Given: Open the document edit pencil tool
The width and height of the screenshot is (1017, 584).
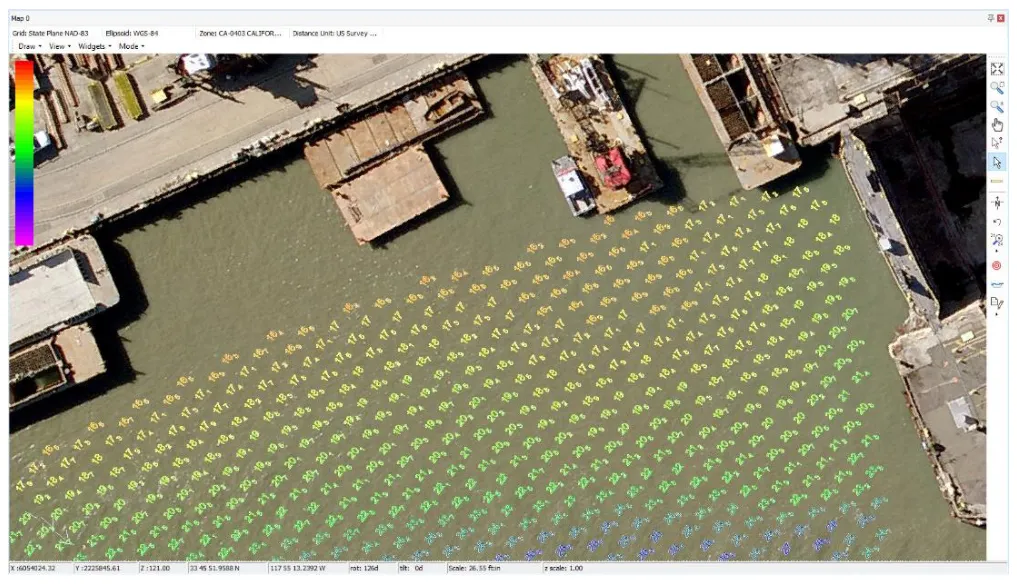Looking at the screenshot, I should pos(997,303).
